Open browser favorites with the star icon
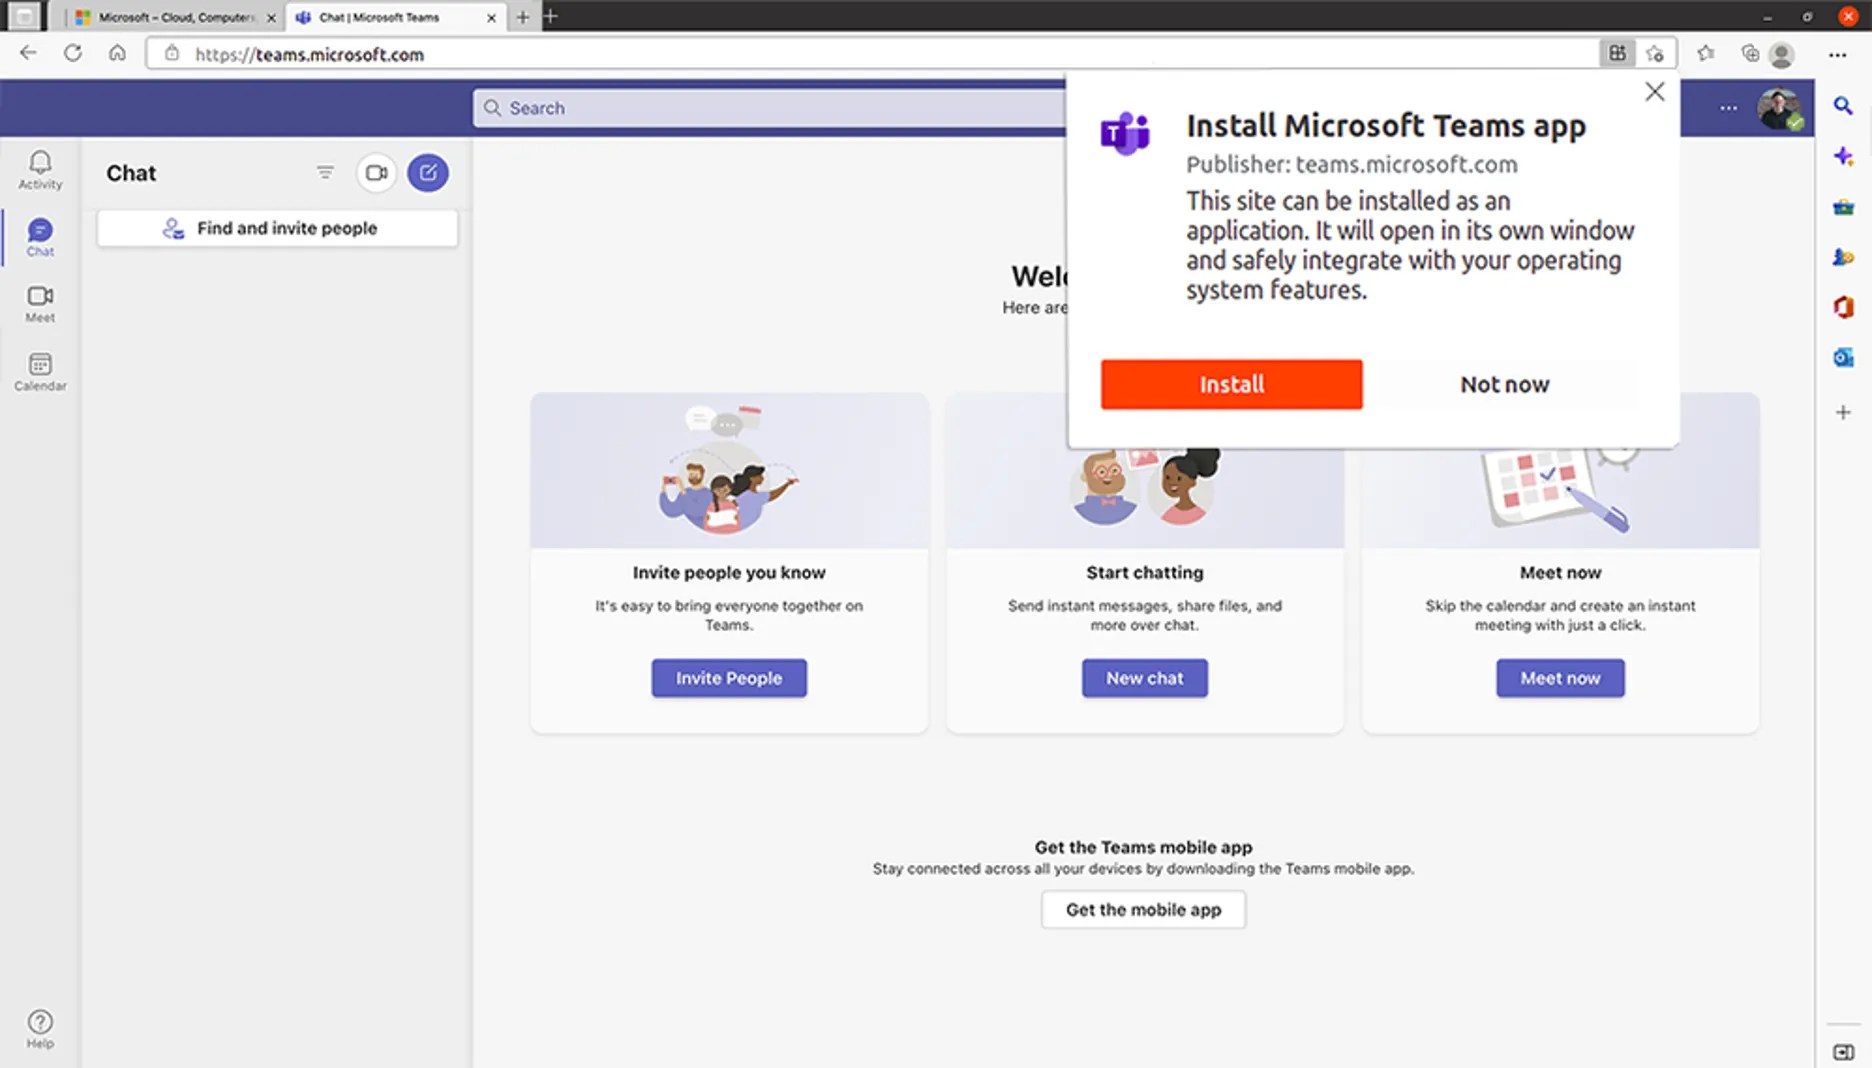 (x=1705, y=53)
